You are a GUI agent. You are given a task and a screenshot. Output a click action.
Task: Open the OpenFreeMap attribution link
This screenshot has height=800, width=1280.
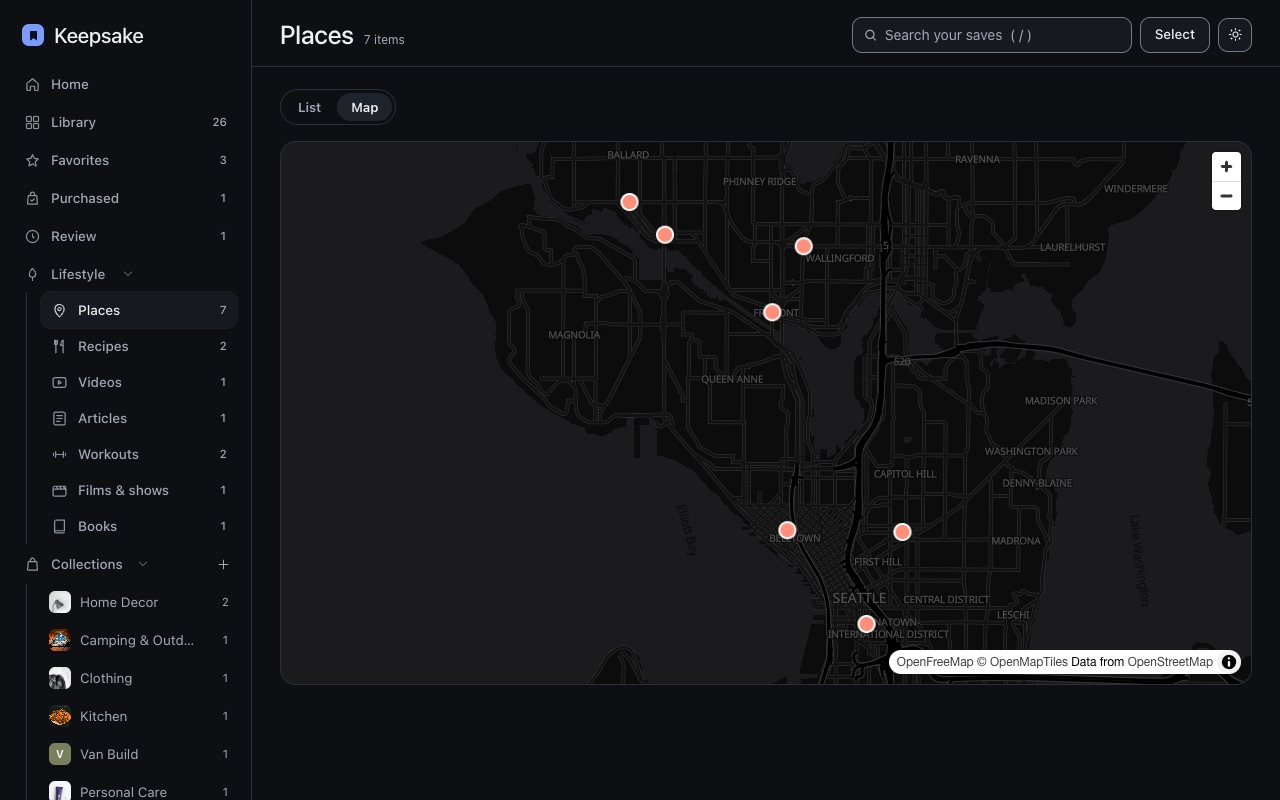pyautogui.click(x=935, y=662)
